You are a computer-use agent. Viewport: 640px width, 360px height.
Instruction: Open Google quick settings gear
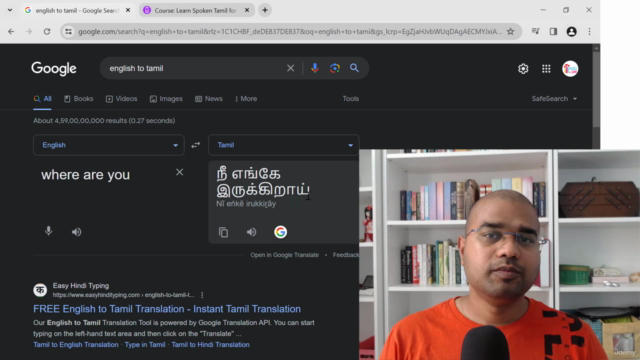(523, 69)
